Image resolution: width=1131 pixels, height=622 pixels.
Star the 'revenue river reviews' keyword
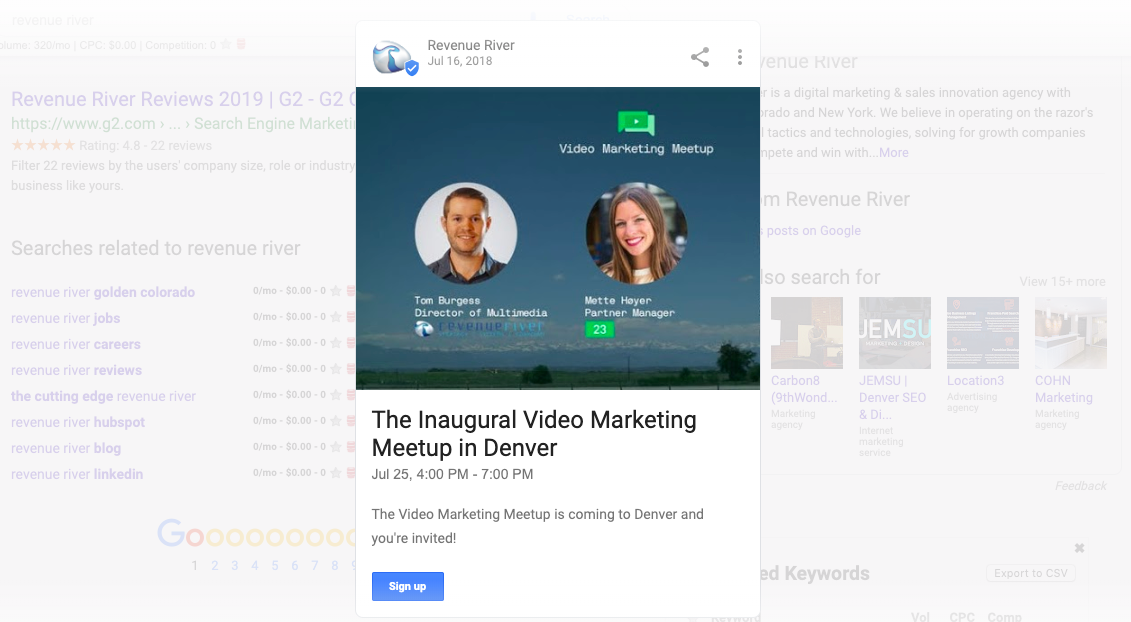click(x=335, y=369)
